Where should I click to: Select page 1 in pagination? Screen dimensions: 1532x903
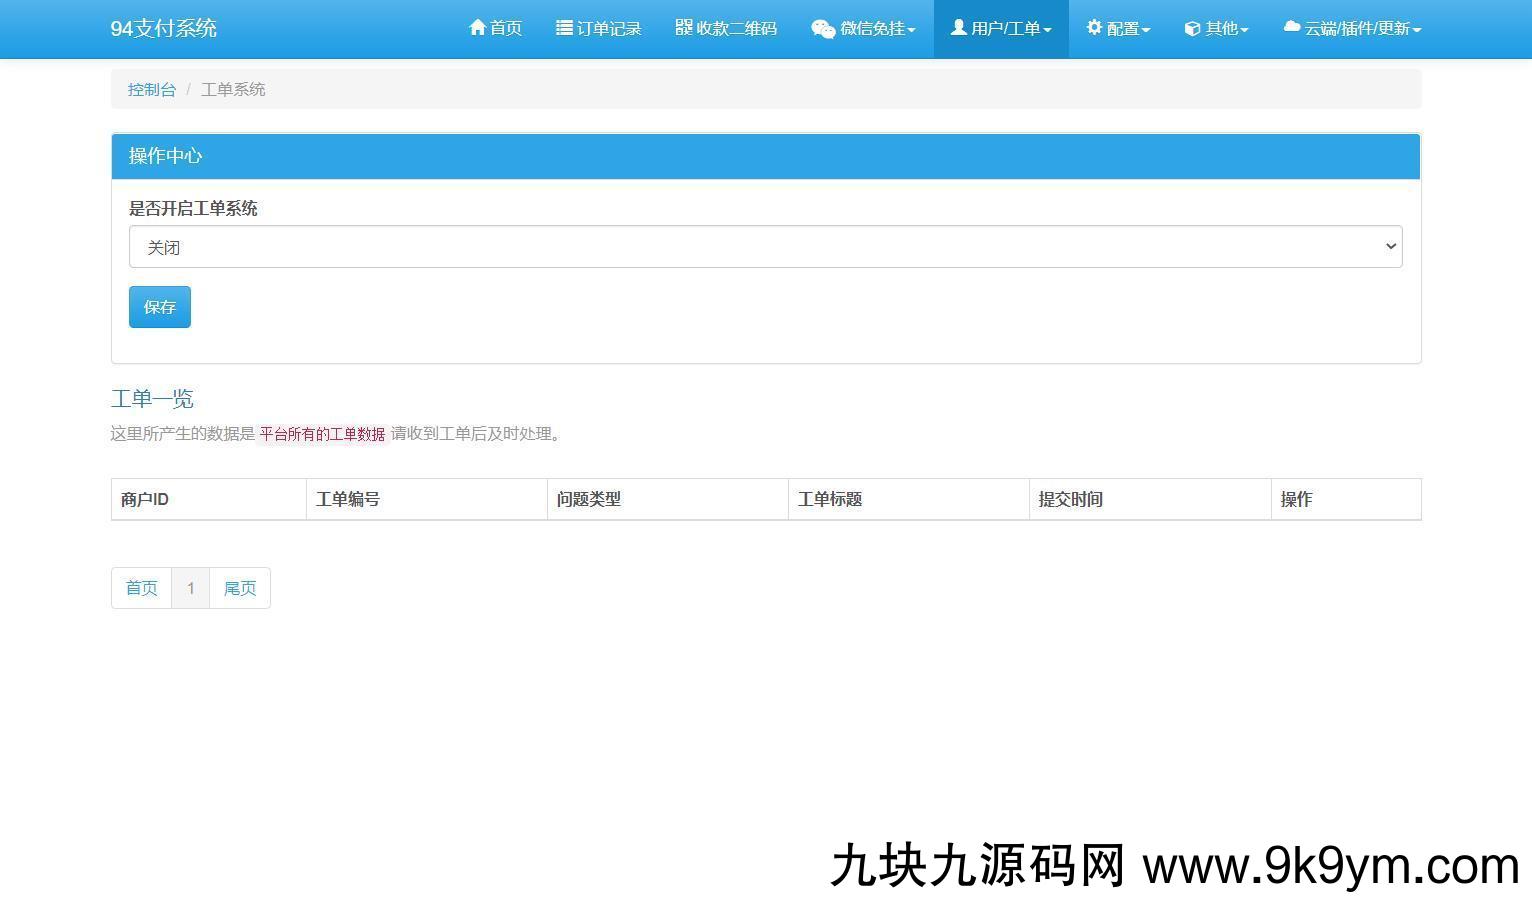(x=191, y=588)
